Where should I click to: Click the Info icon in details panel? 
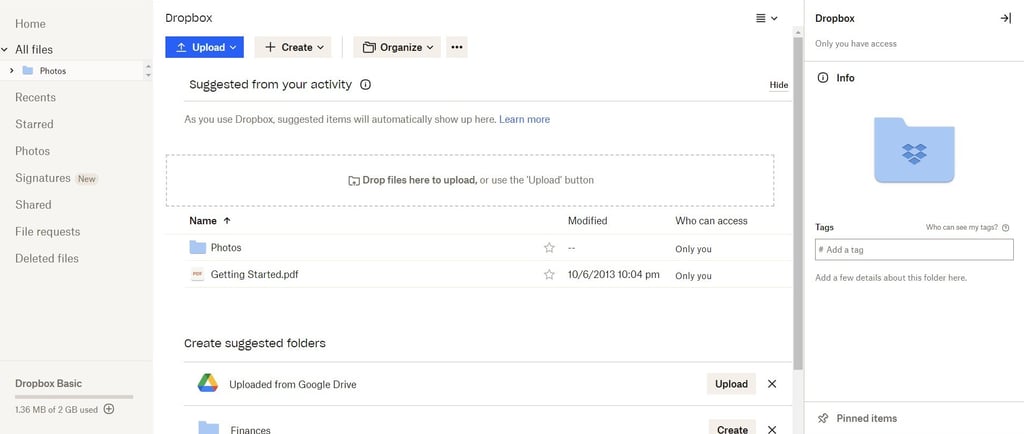tap(823, 78)
